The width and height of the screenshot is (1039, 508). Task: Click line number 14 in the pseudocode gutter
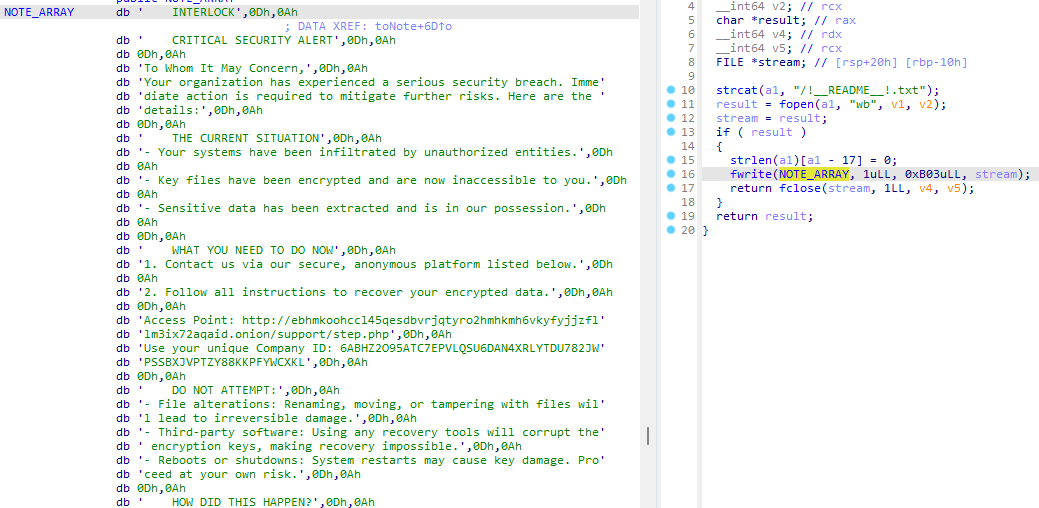[687, 146]
